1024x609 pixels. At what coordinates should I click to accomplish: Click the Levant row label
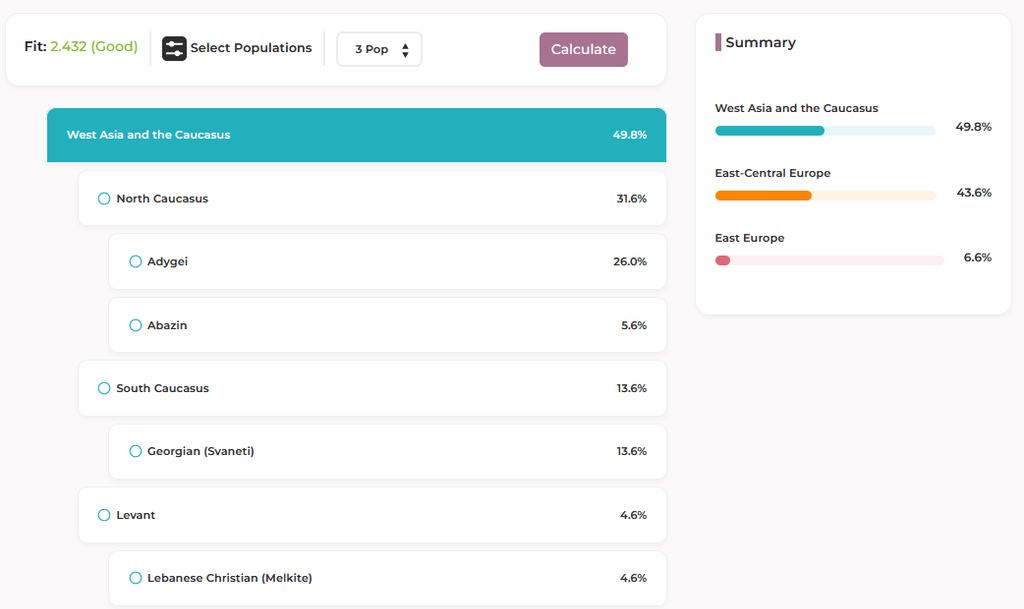click(136, 515)
